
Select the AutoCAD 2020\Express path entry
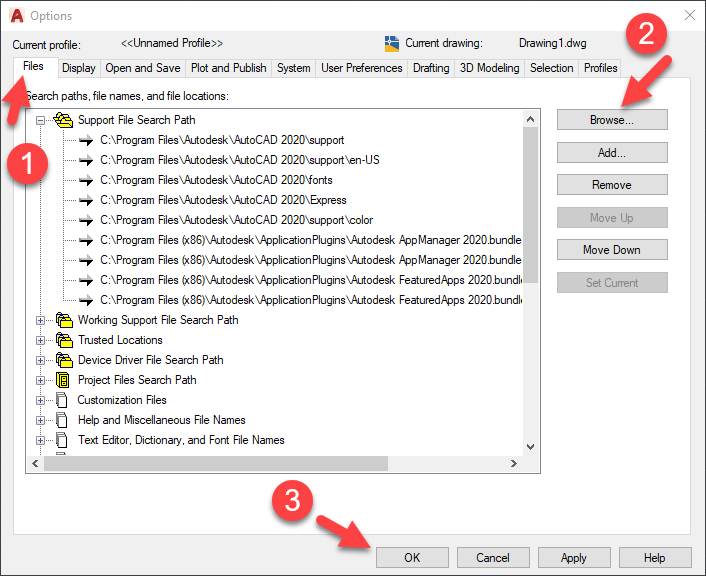coord(223,200)
